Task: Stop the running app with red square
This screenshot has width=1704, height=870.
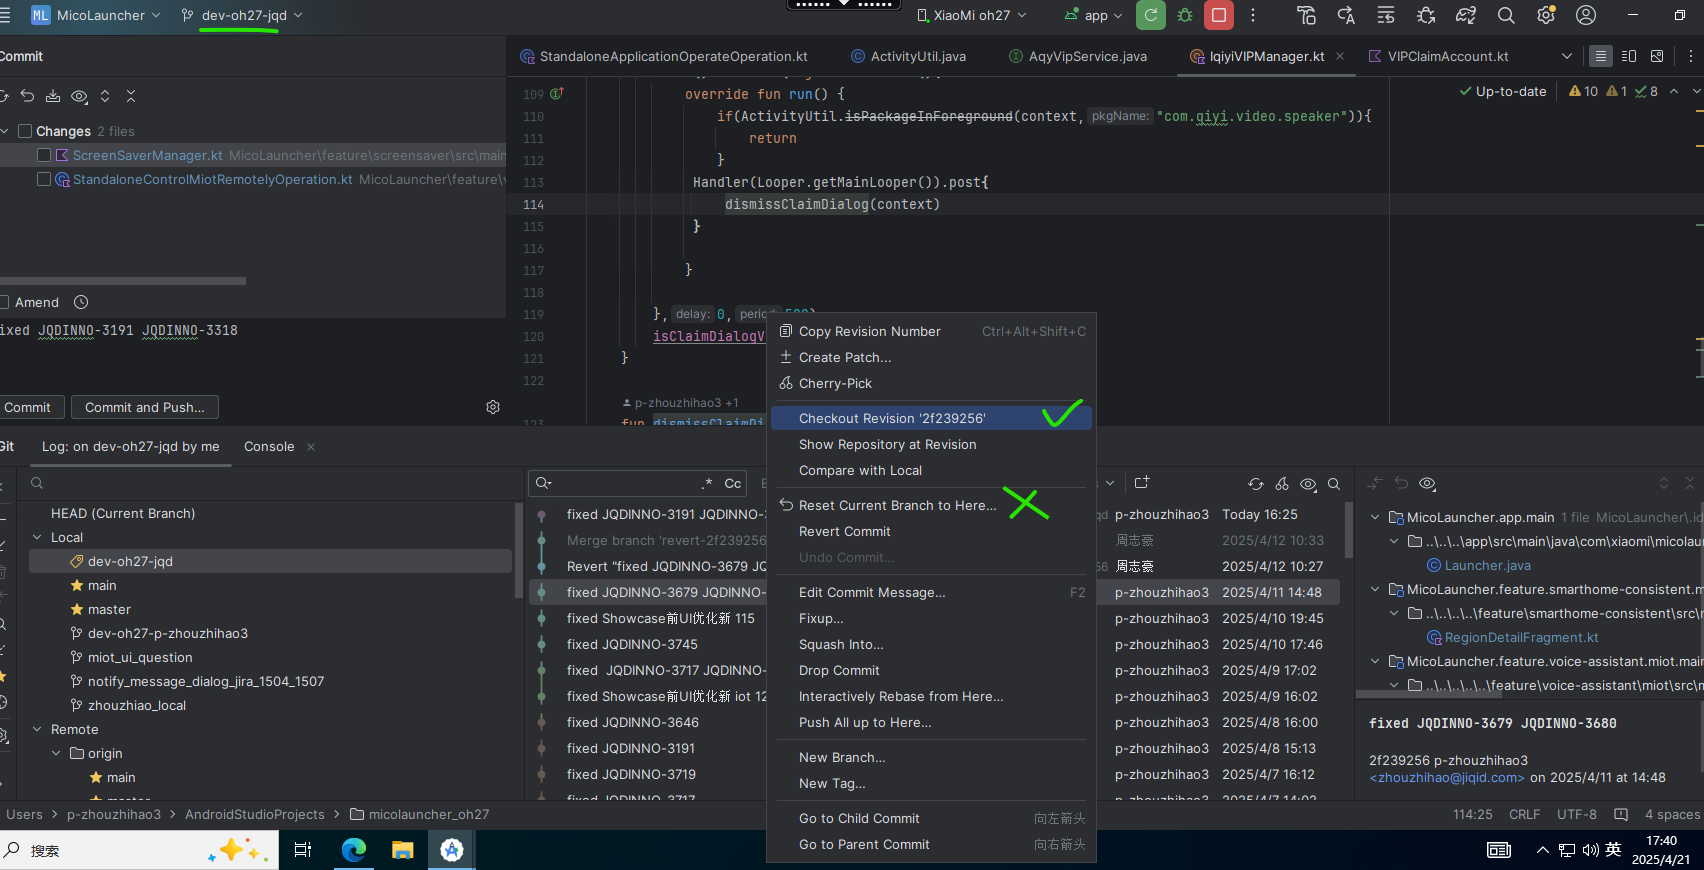Action: [1219, 15]
